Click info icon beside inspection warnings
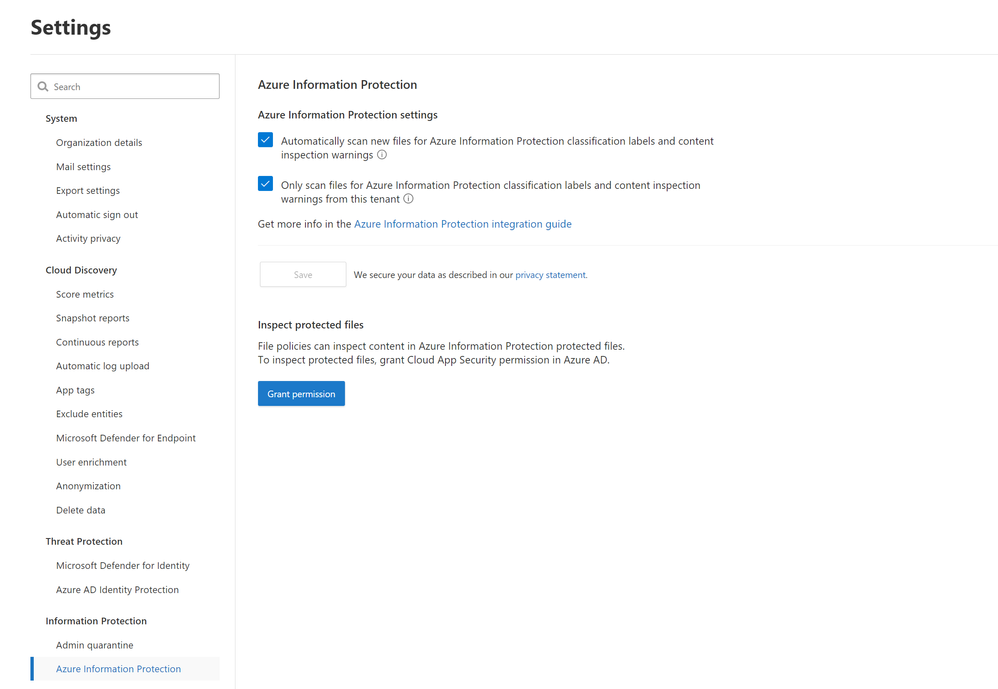 [x=382, y=155]
